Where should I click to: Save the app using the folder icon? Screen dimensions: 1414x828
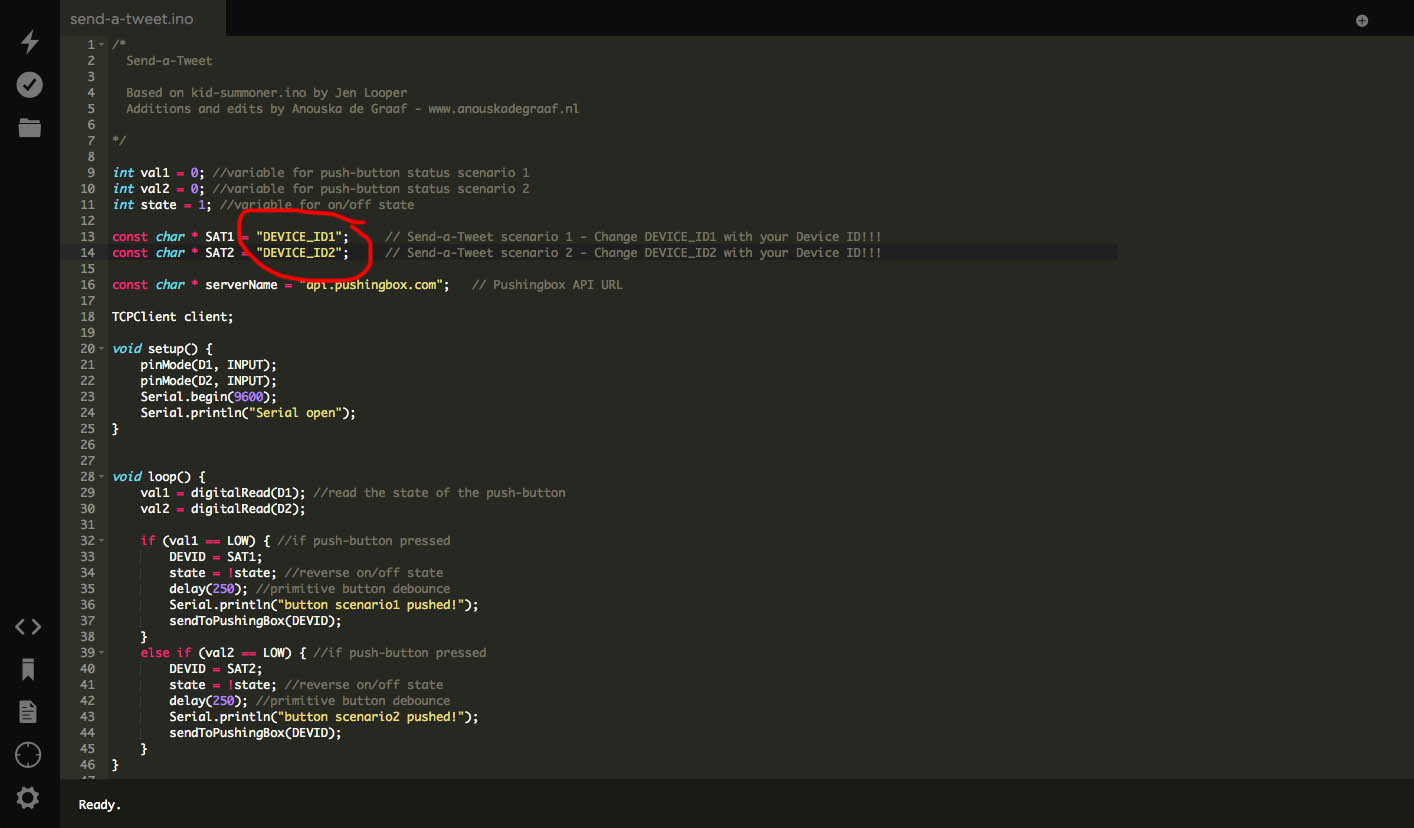29,128
